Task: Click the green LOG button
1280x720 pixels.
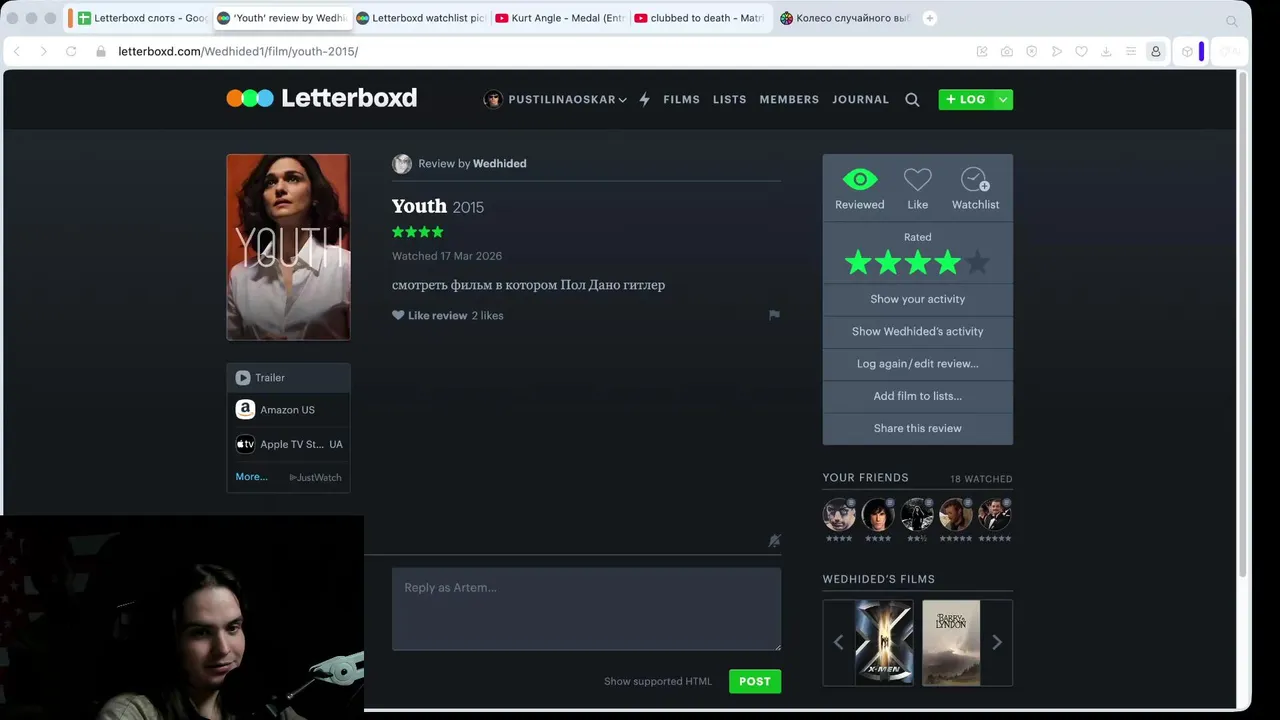Action: (965, 99)
